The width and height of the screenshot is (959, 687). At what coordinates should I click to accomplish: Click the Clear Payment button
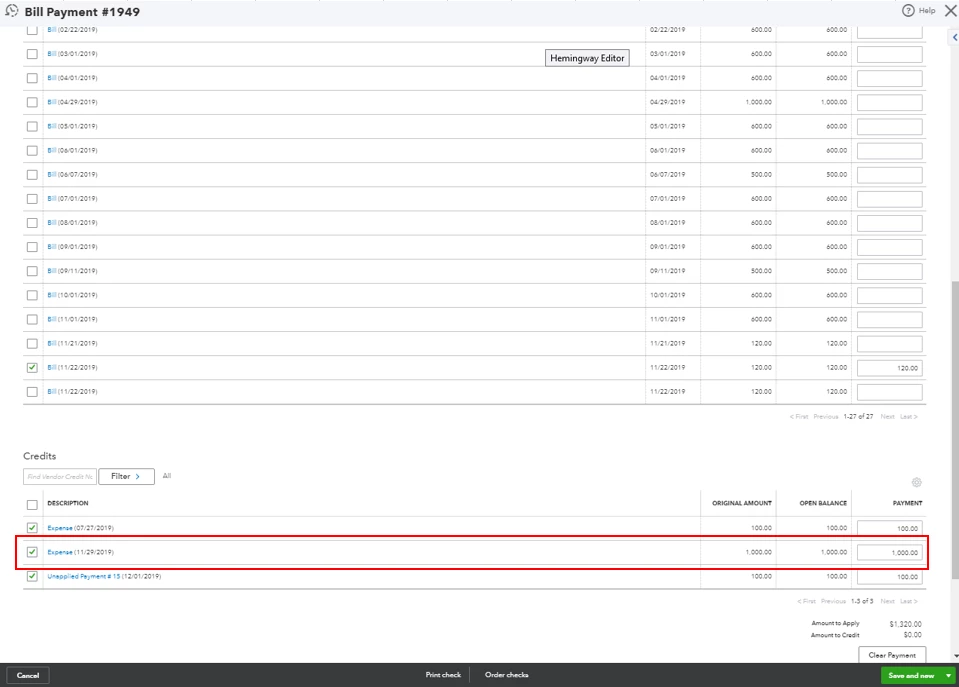coord(892,655)
